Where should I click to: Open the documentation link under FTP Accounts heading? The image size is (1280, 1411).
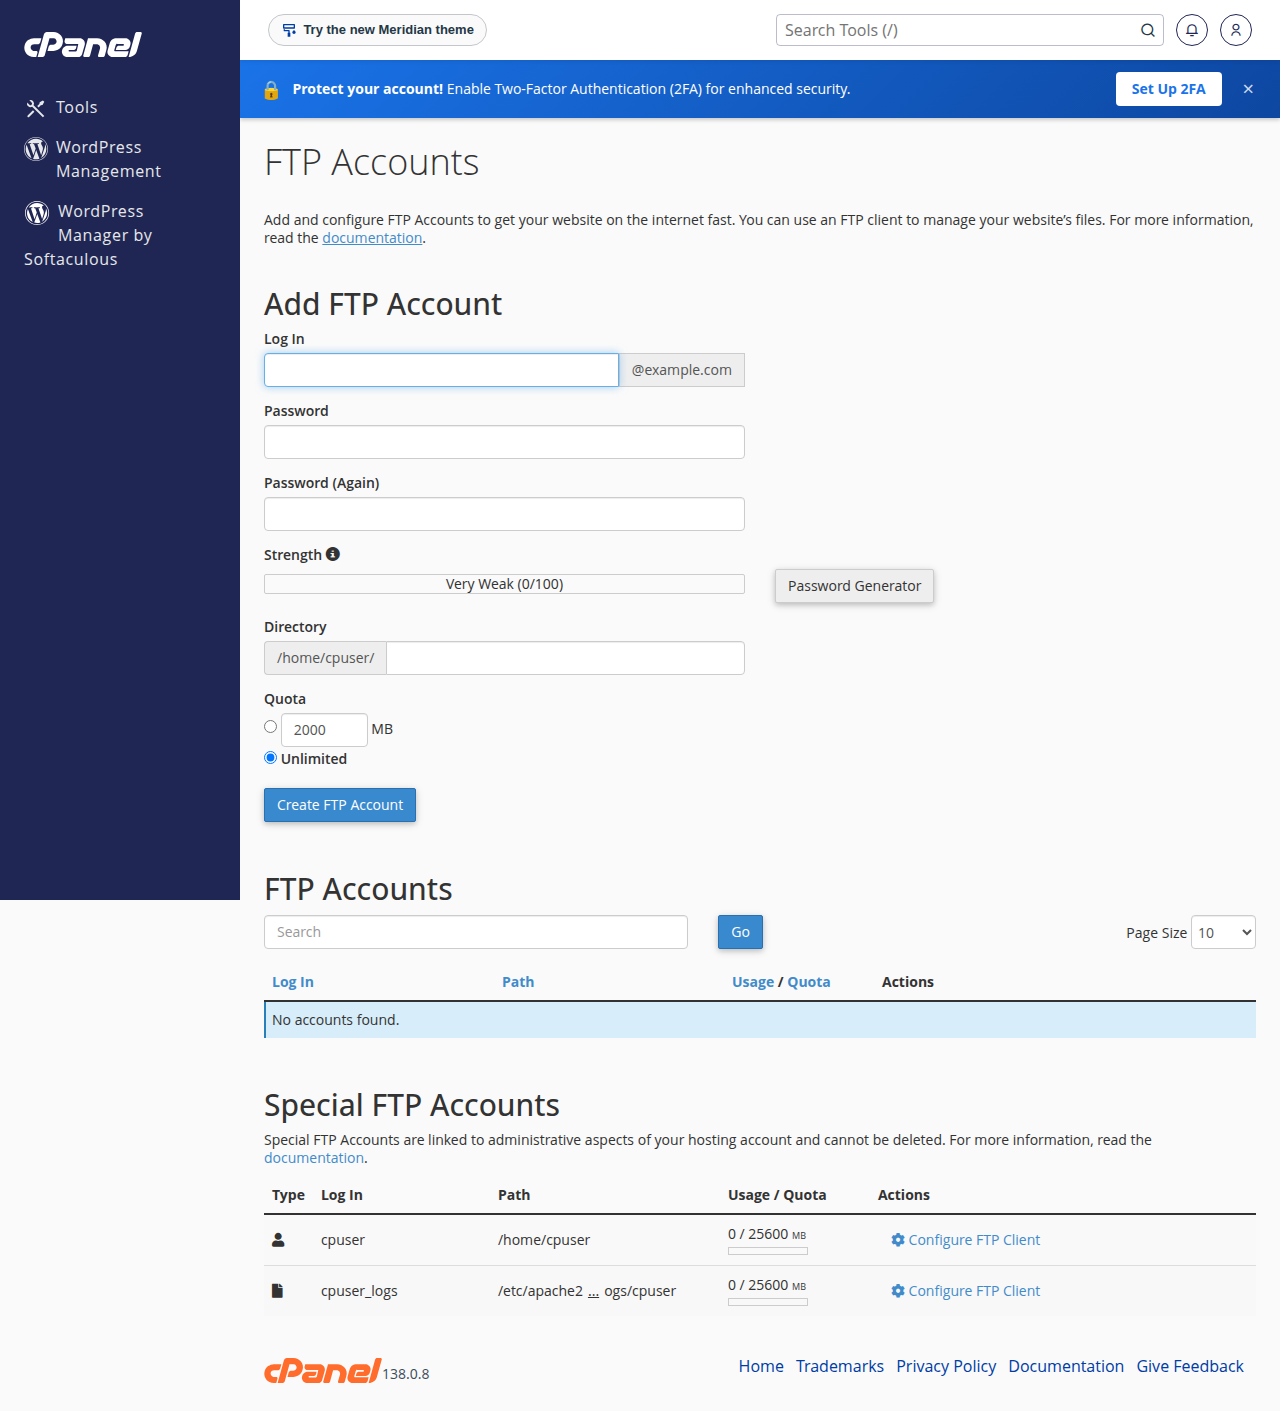point(372,238)
